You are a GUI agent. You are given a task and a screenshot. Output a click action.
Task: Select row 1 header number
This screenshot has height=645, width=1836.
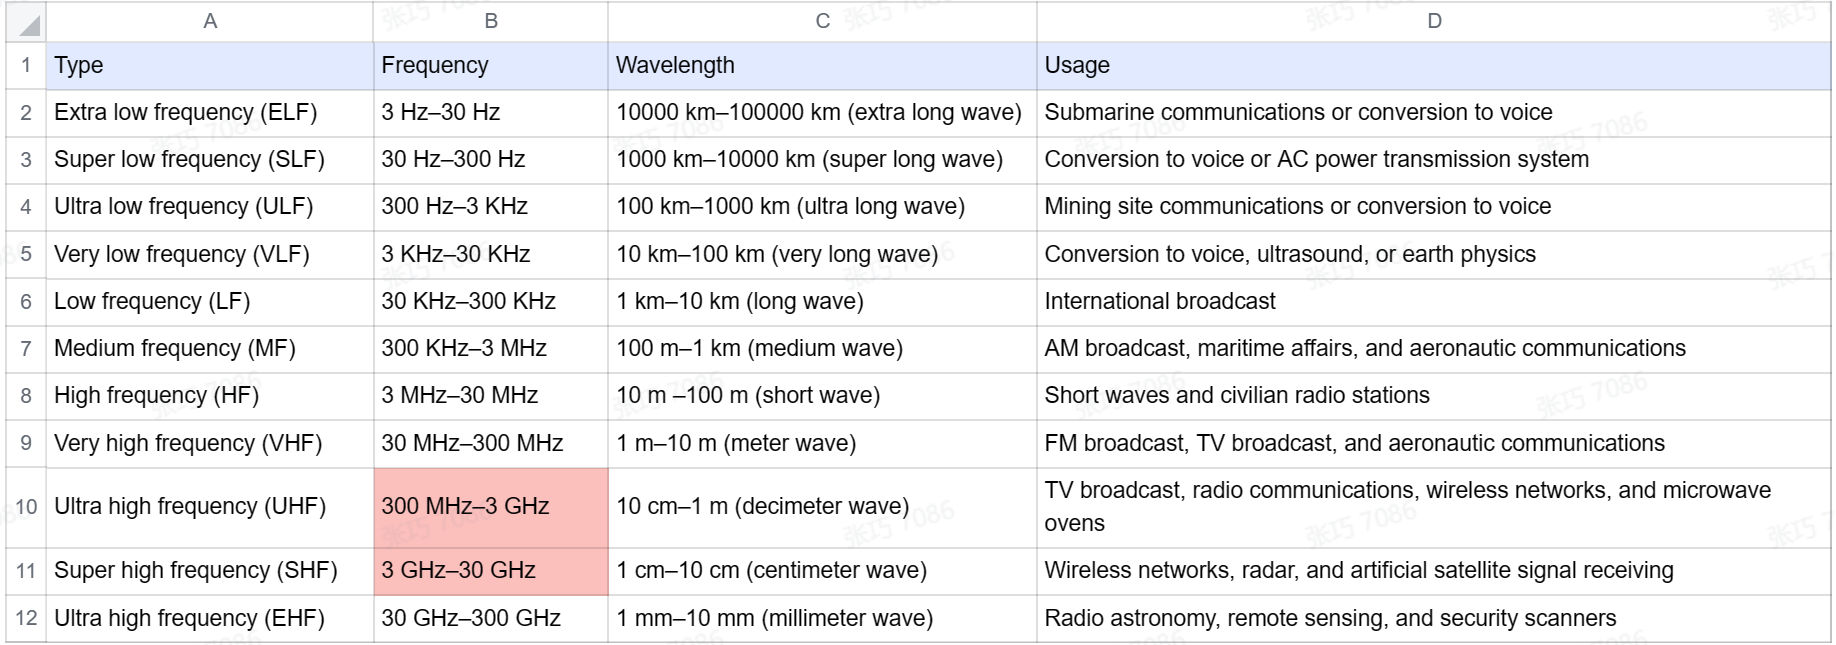[26, 66]
